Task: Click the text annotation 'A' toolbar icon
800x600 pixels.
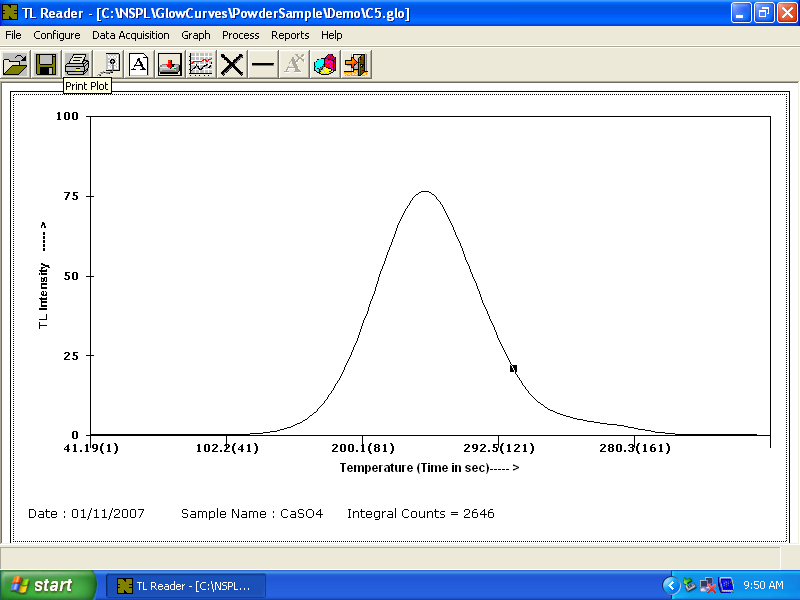Action: pos(139,65)
